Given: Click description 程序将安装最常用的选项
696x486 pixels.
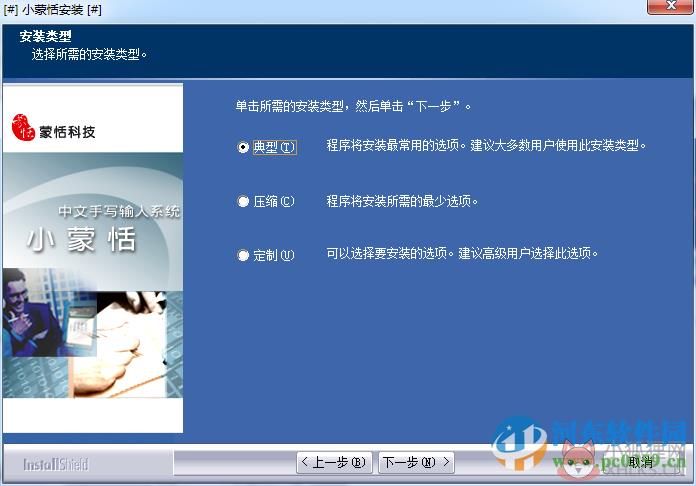Looking at the screenshot, I should pos(486,146).
